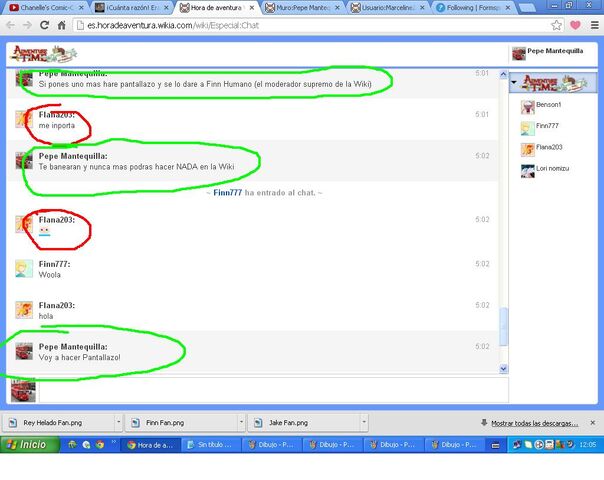The height and width of the screenshot is (480, 604).
Task: Click the first Dibujo - P... taskbar button
Action: coord(272,445)
